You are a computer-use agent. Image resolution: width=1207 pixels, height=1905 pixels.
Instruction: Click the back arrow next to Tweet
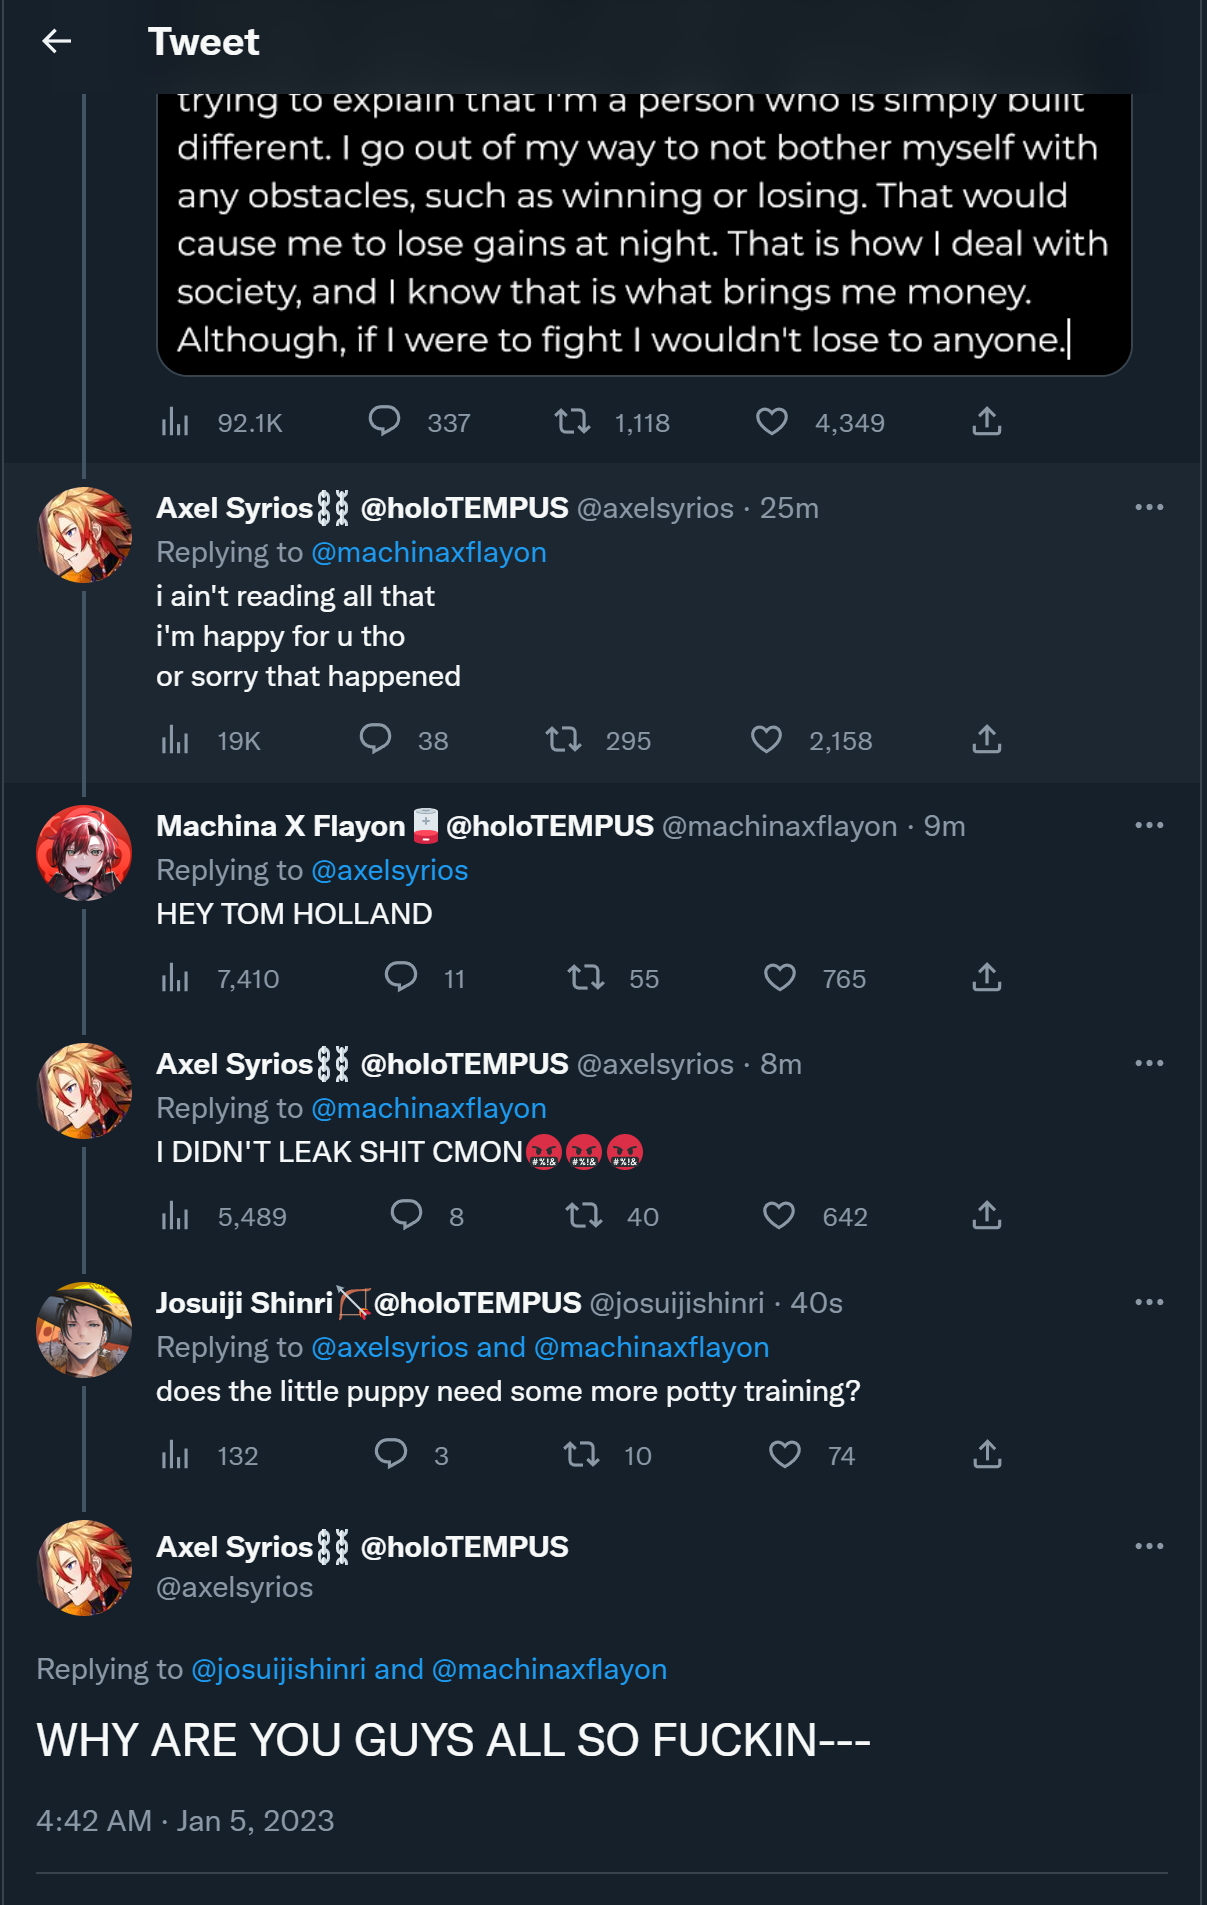coord(57,41)
